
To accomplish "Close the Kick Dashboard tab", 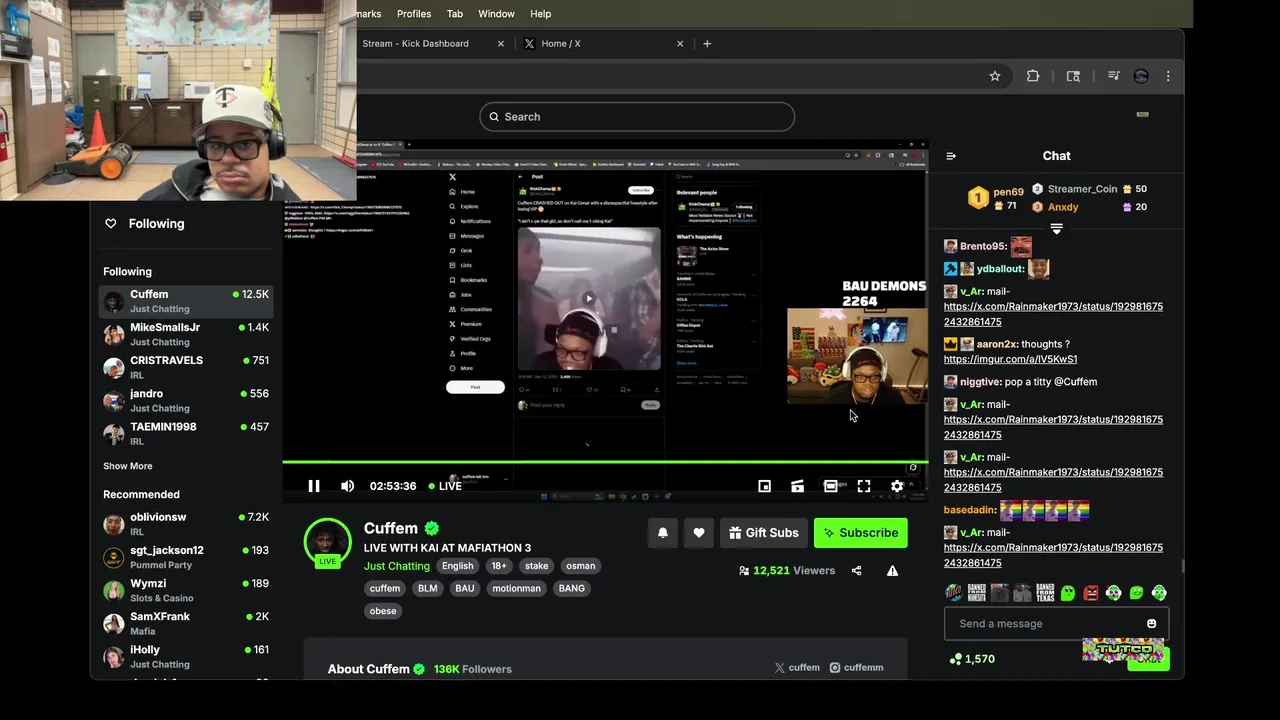I will point(501,44).
